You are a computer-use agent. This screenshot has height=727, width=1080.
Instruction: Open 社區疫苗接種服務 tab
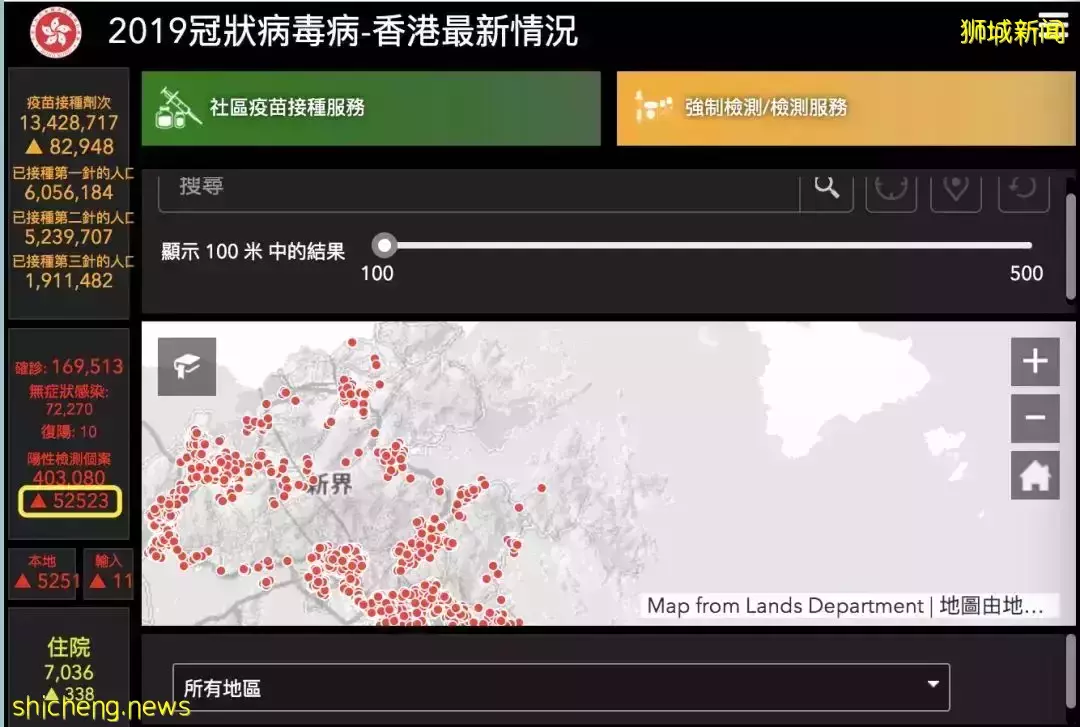[x=370, y=108]
